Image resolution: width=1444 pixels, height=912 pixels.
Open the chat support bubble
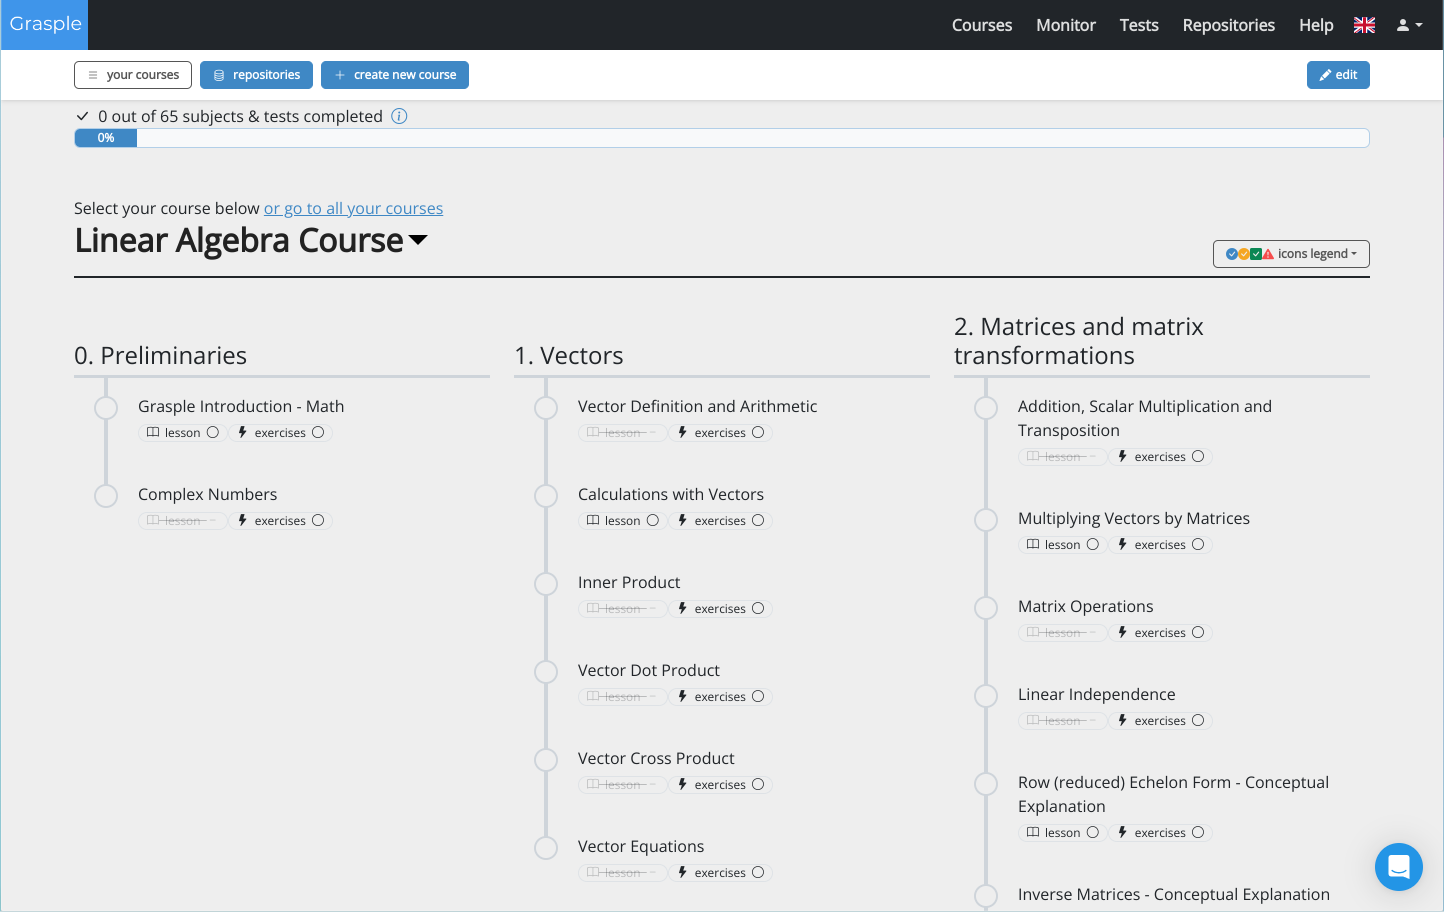(x=1398, y=866)
